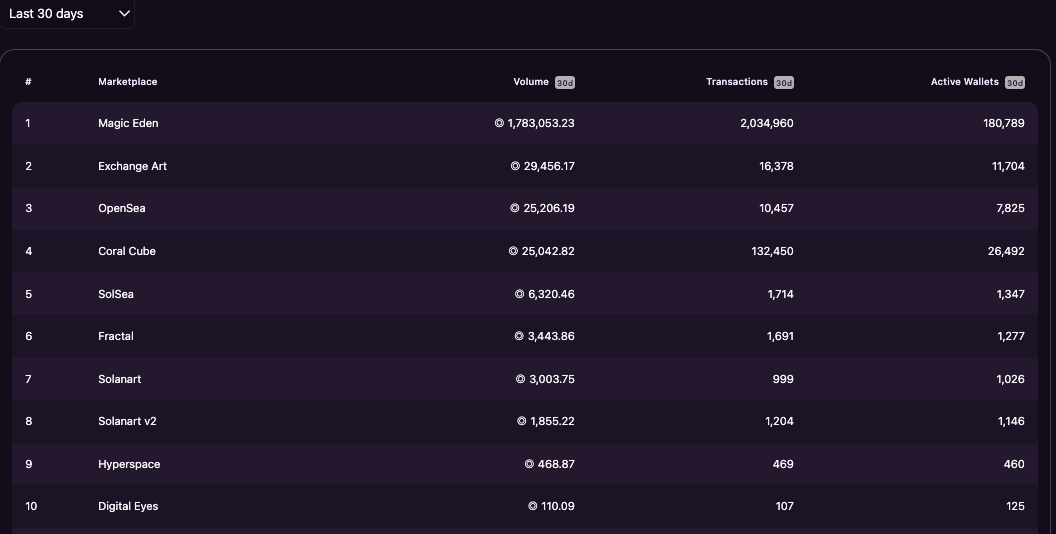Click Fractal transactions 1,691

pos(780,336)
